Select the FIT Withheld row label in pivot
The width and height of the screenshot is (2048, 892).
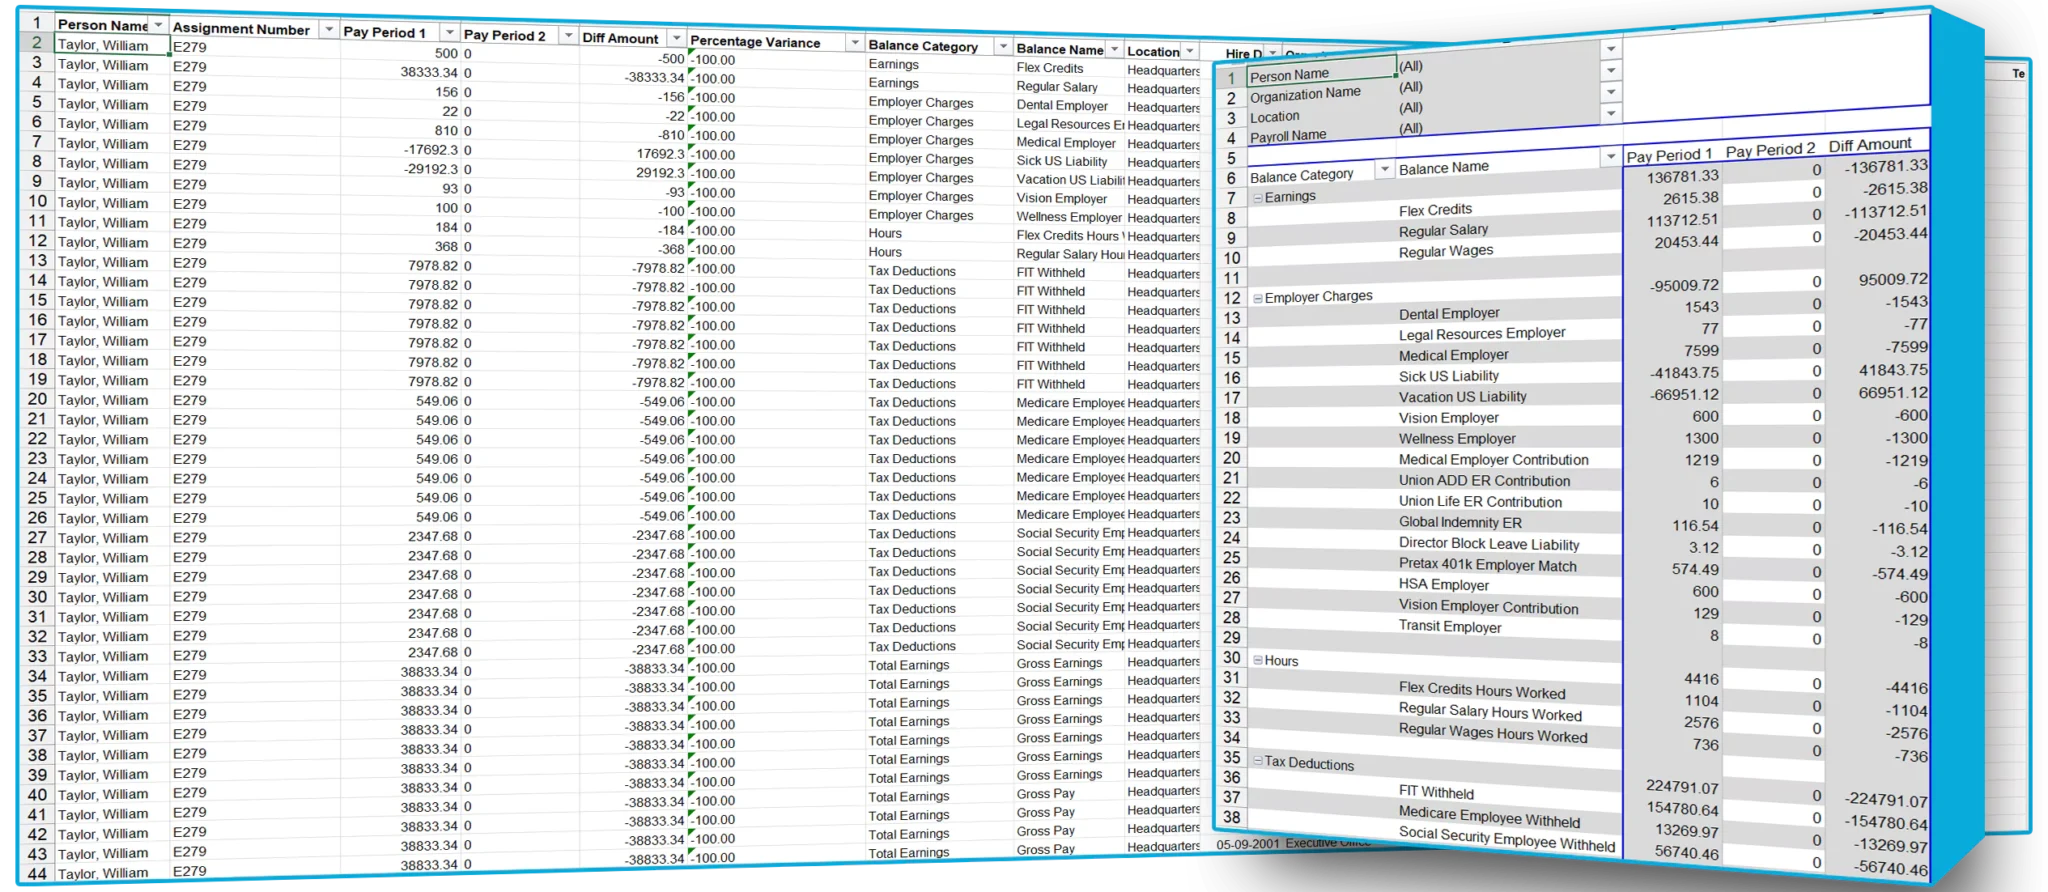(x=1436, y=792)
